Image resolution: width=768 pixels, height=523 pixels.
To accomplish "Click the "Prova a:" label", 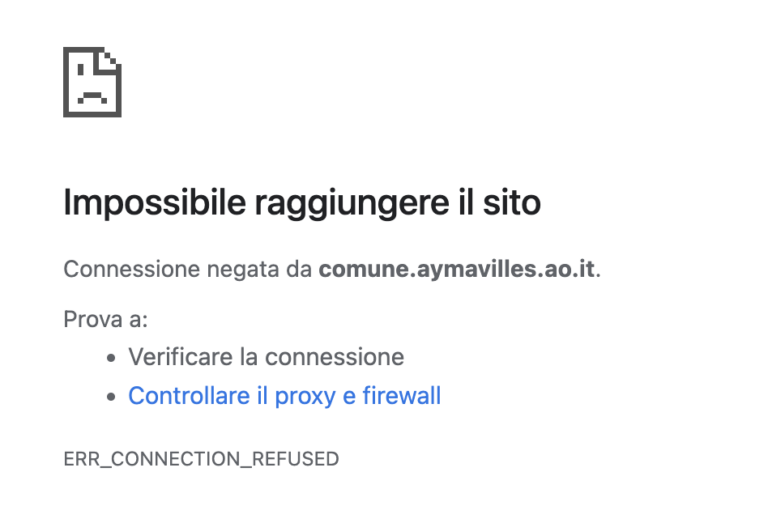I will point(105,320).
